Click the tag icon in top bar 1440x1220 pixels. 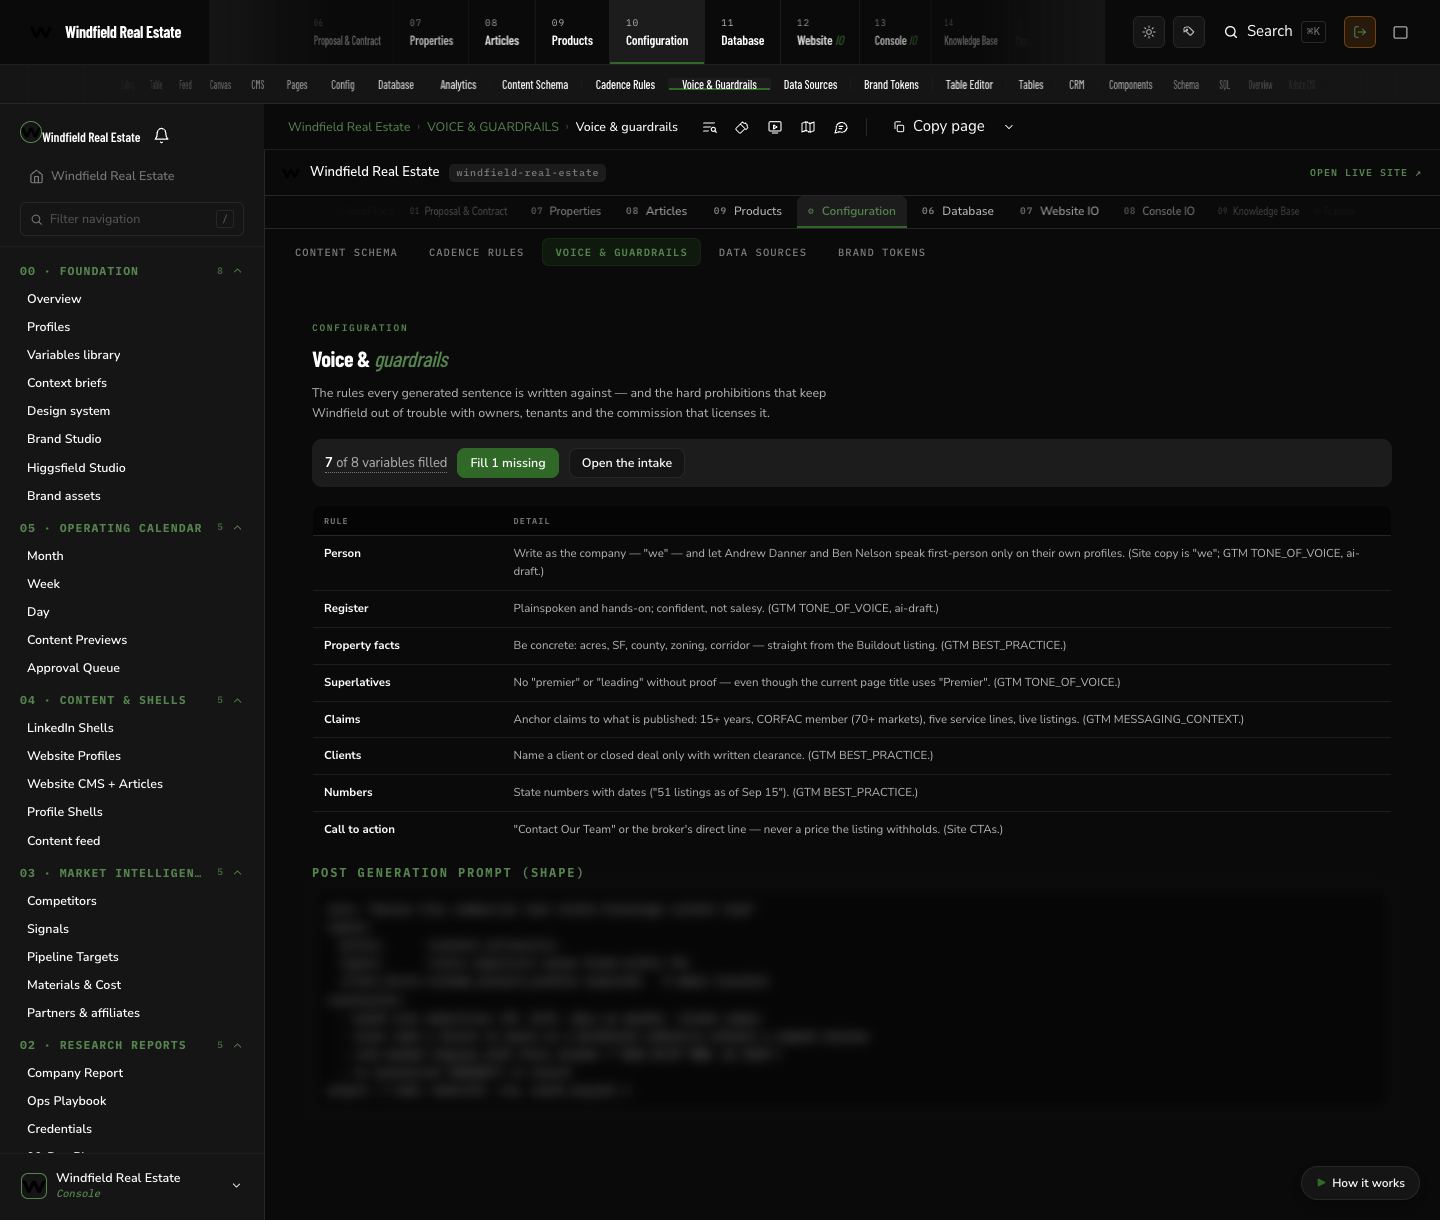click(x=1189, y=32)
